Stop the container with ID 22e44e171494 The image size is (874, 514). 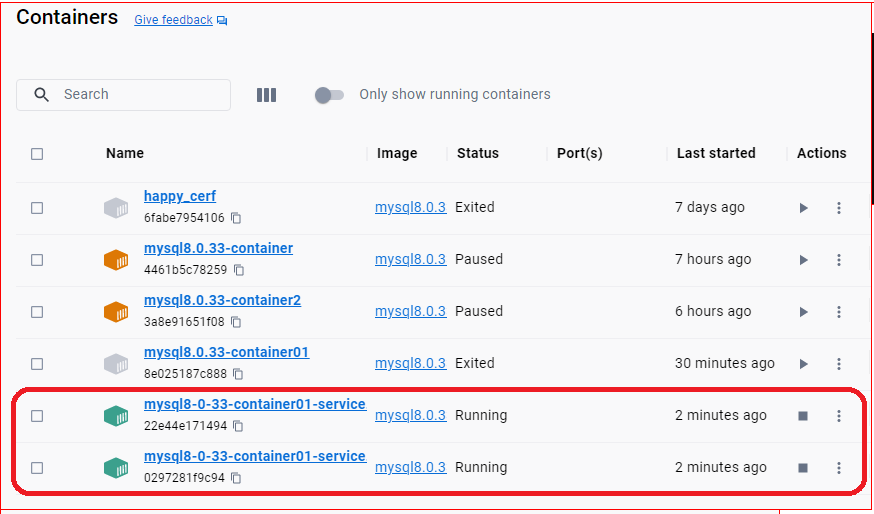coord(803,416)
